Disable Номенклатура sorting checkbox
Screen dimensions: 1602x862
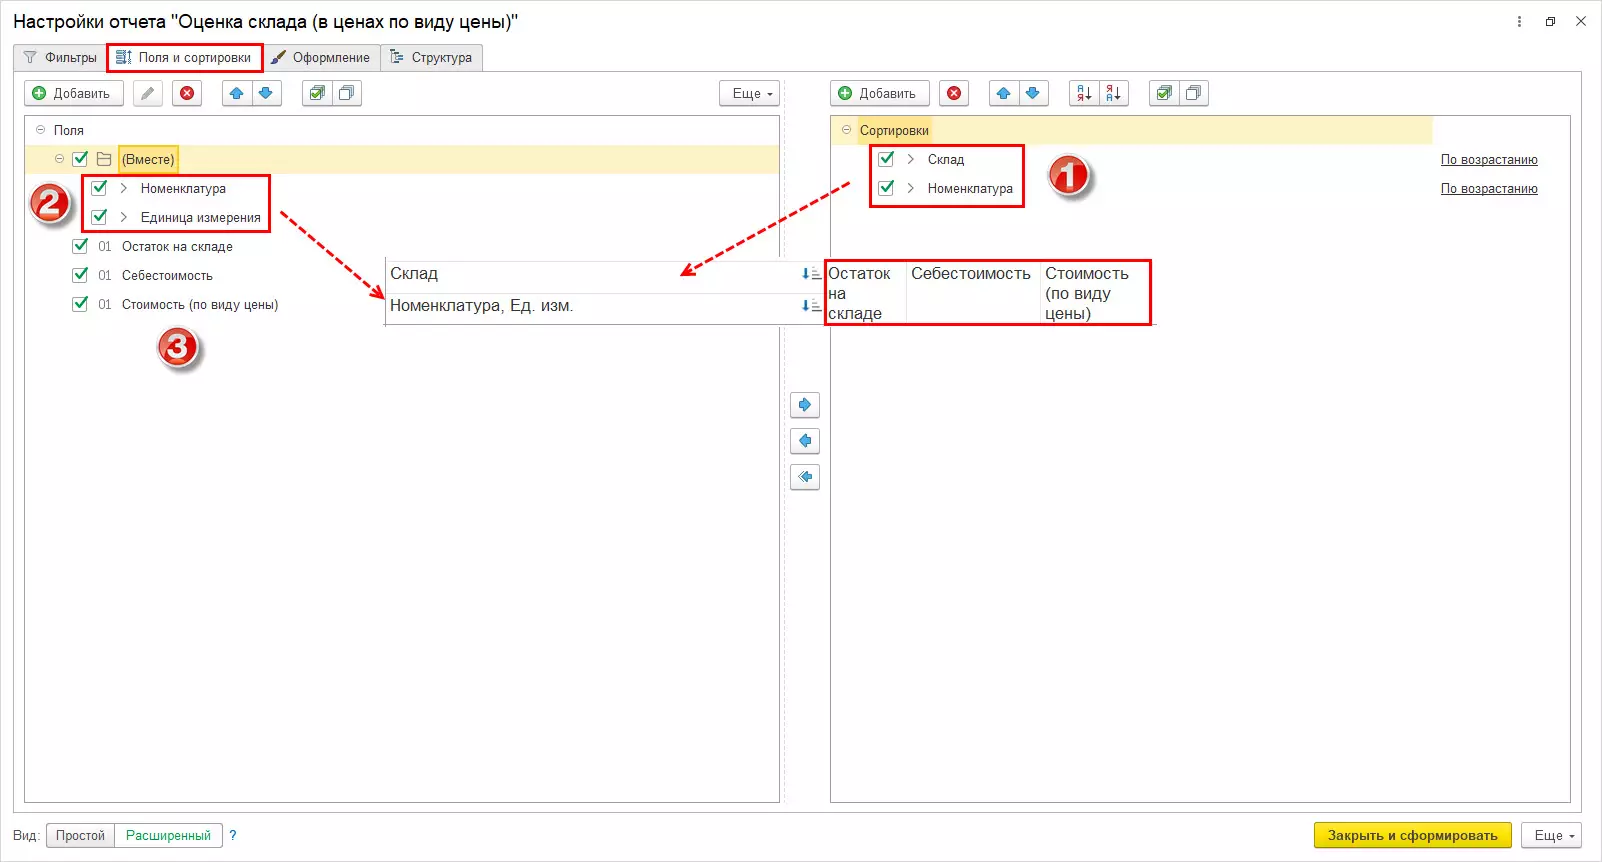(886, 187)
